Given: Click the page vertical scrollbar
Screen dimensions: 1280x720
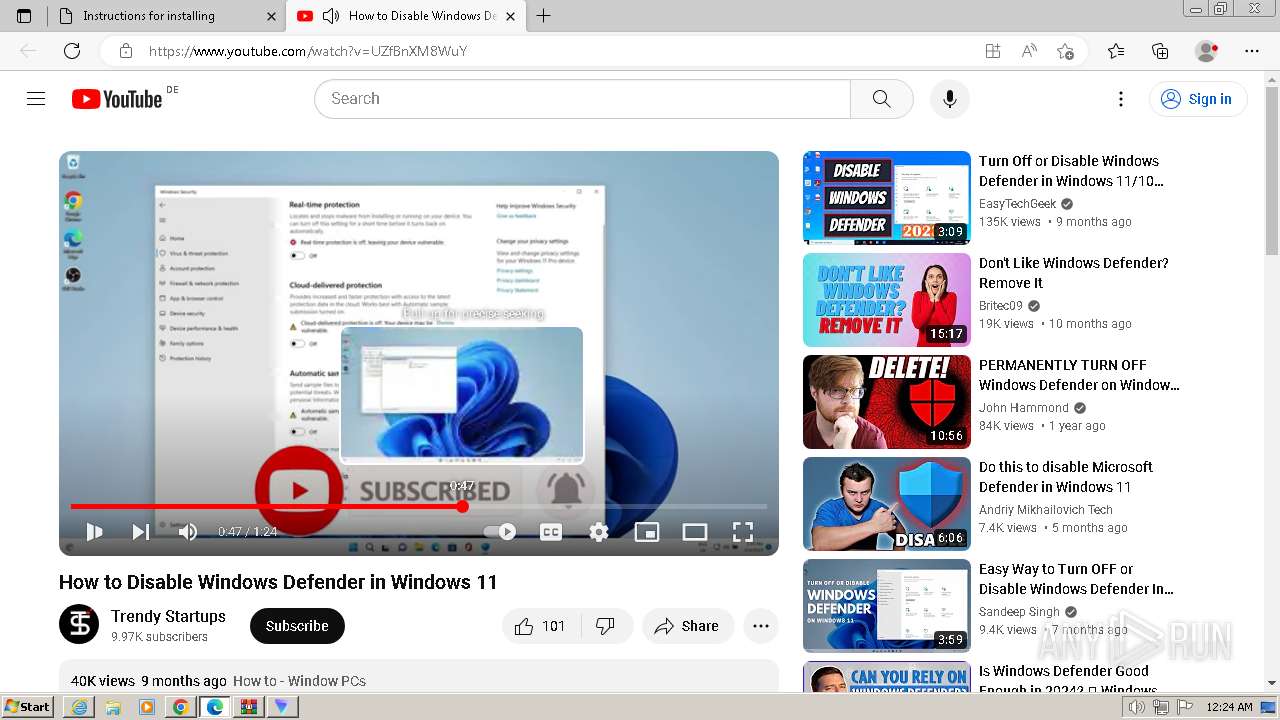Looking at the screenshot, I should (1272, 381).
